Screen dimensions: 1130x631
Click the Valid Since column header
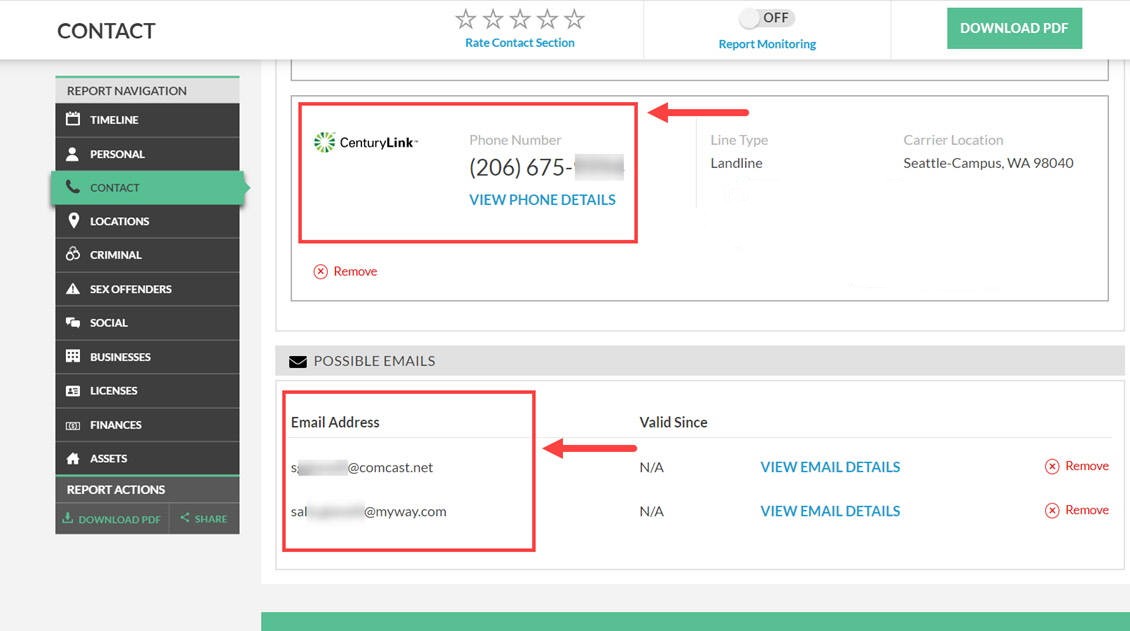click(x=673, y=422)
